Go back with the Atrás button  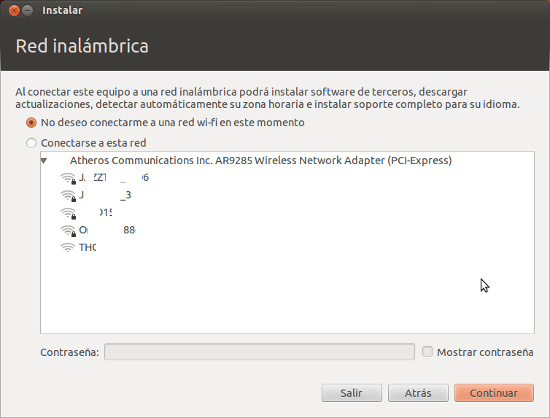point(418,393)
